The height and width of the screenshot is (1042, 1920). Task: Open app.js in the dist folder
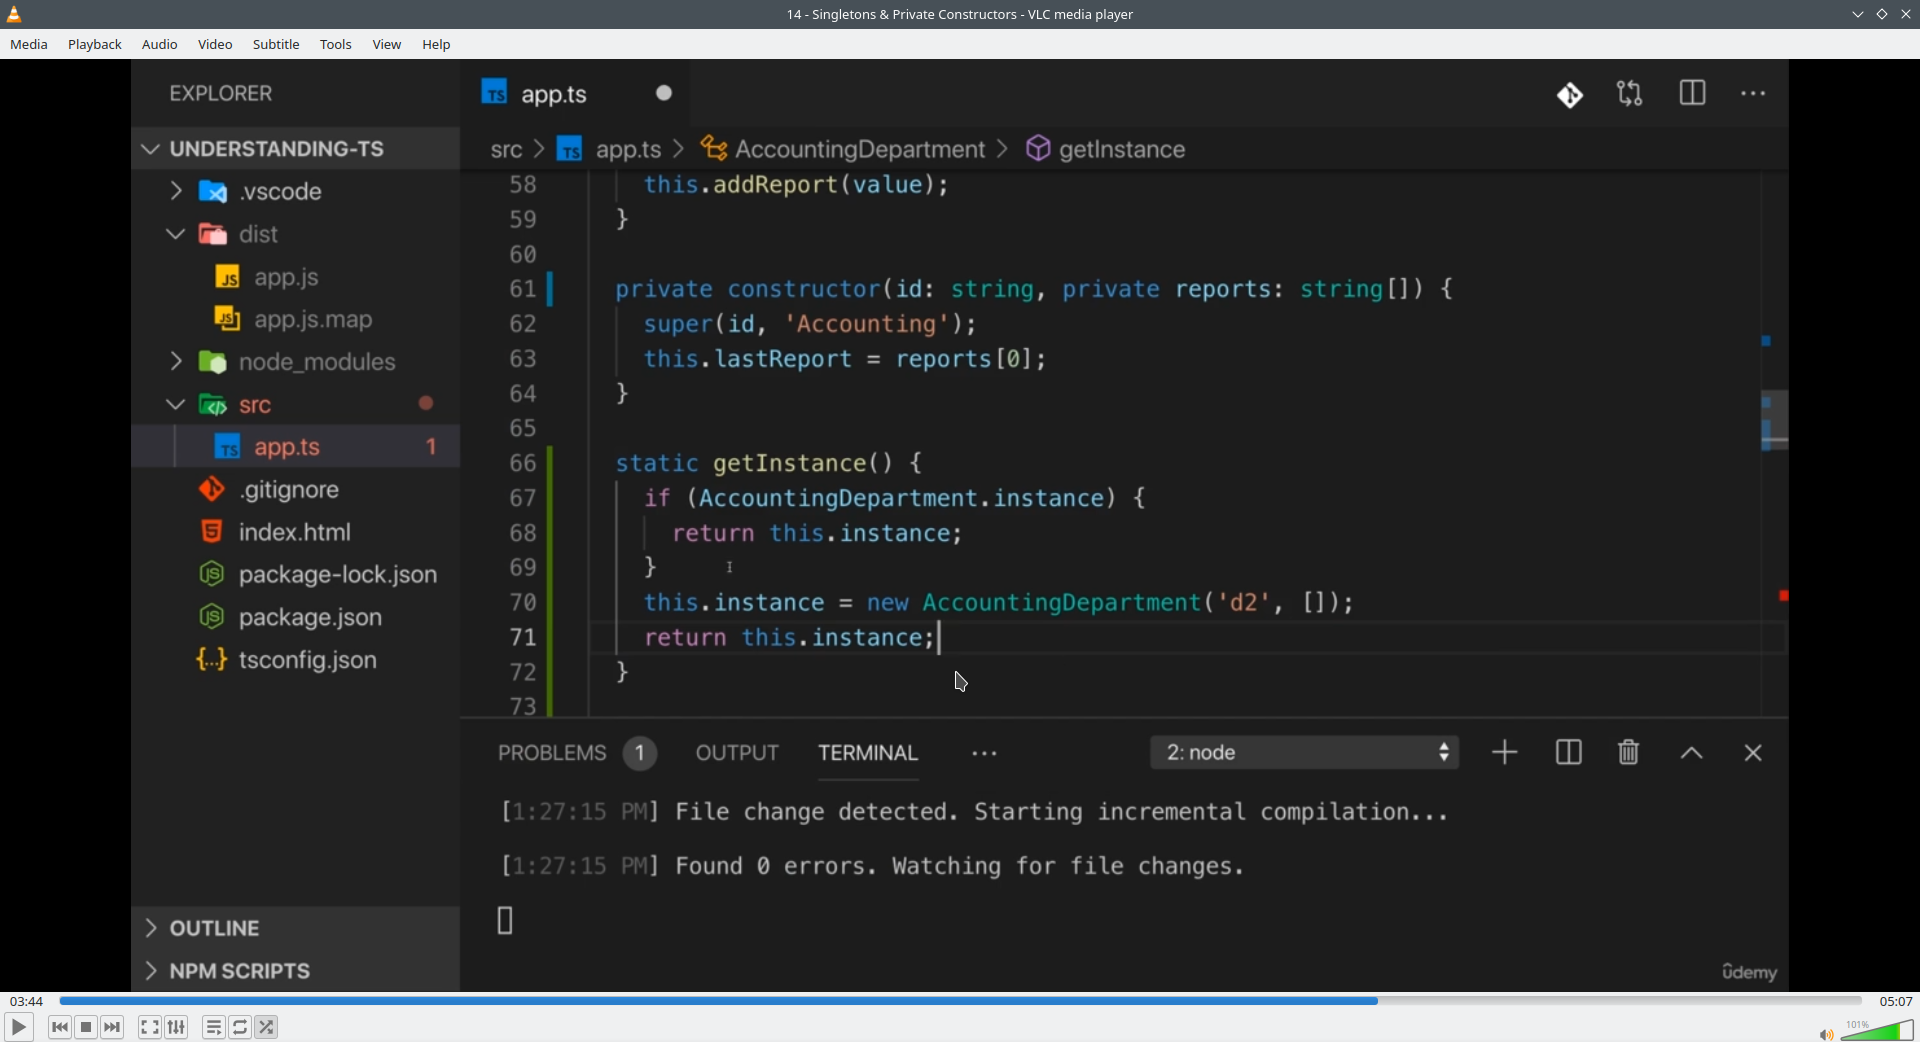click(x=296, y=277)
